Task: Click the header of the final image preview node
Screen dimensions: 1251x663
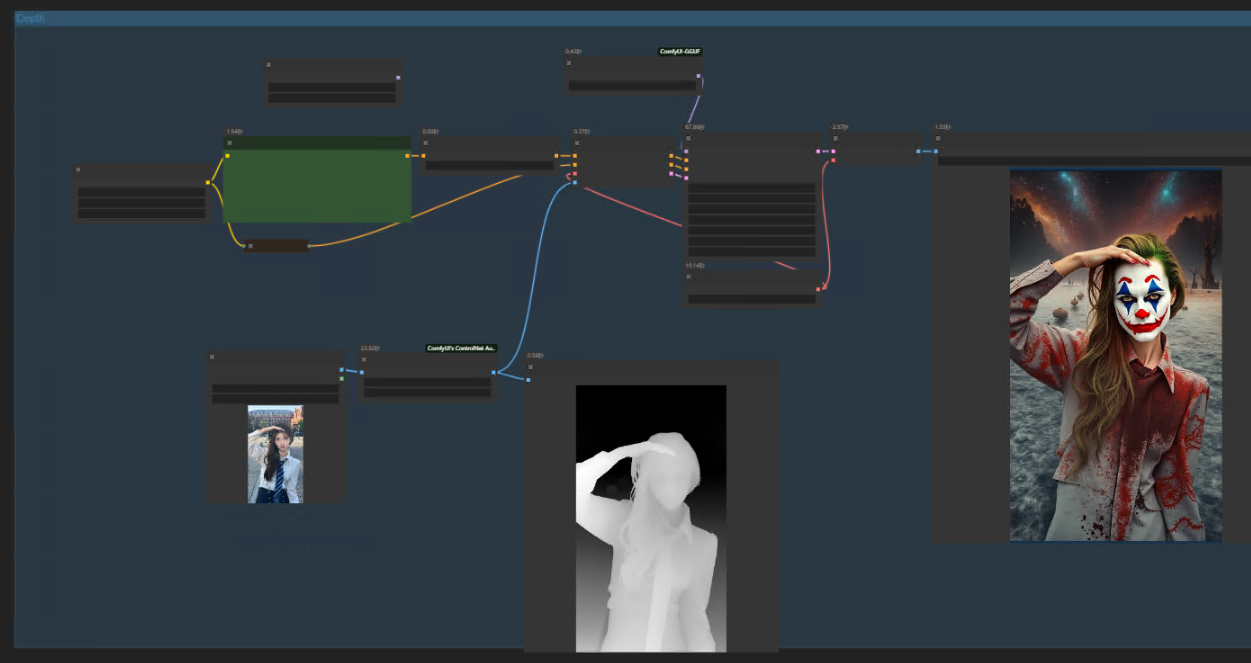Action: 1090,139
